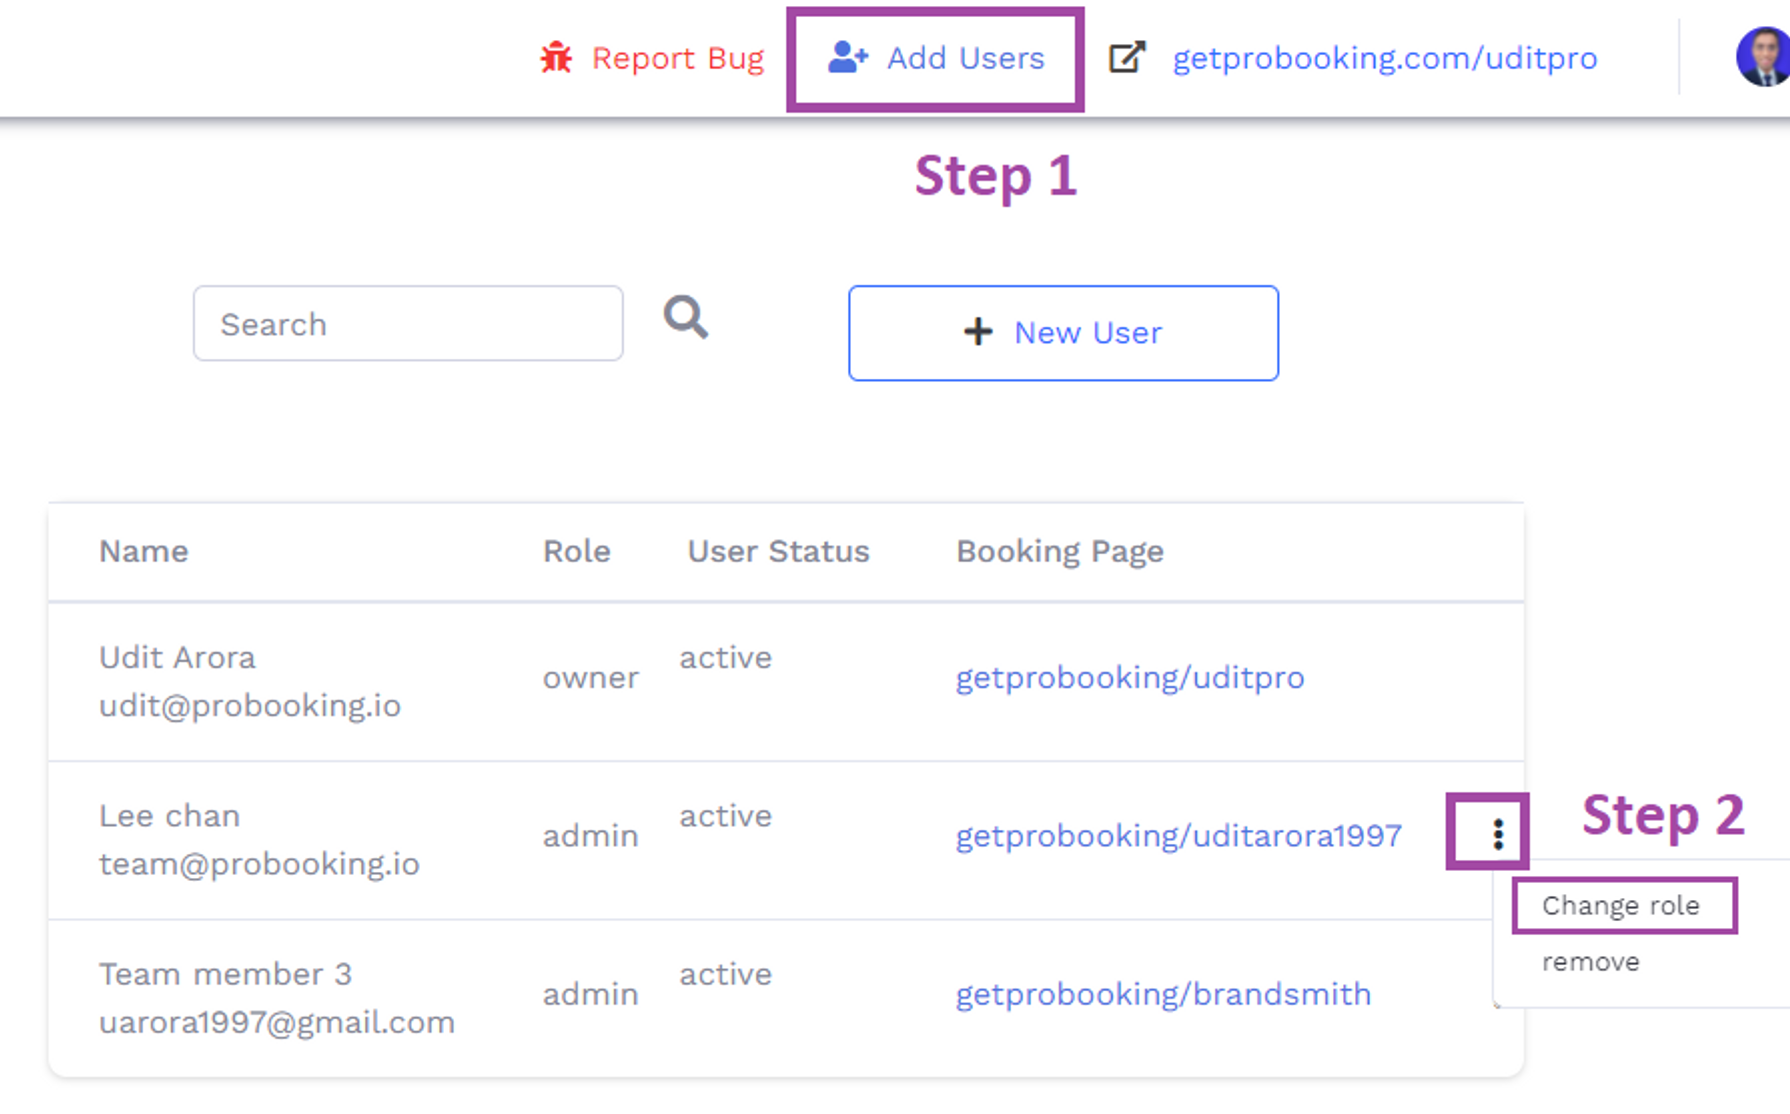
Task: Open getprobooking/uditarora1997 booking page link
Action: [x=1179, y=836]
